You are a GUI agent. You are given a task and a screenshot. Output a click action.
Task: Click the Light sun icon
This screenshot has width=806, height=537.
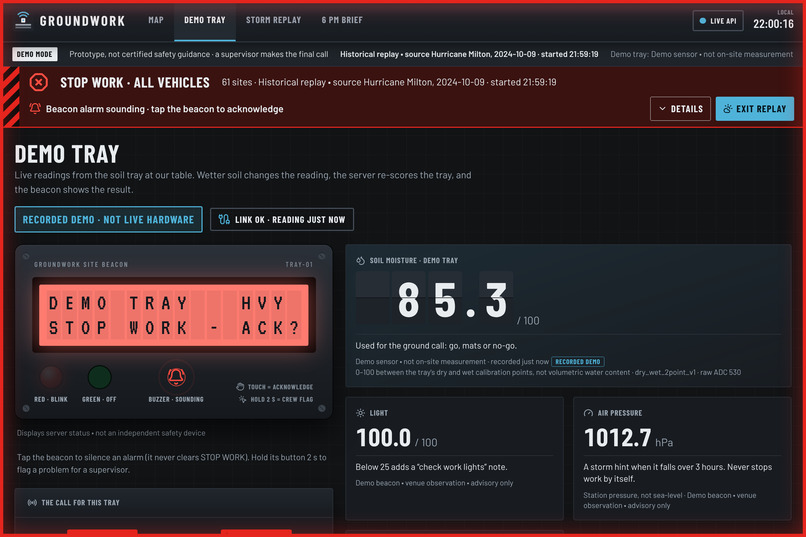[x=360, y=413]
